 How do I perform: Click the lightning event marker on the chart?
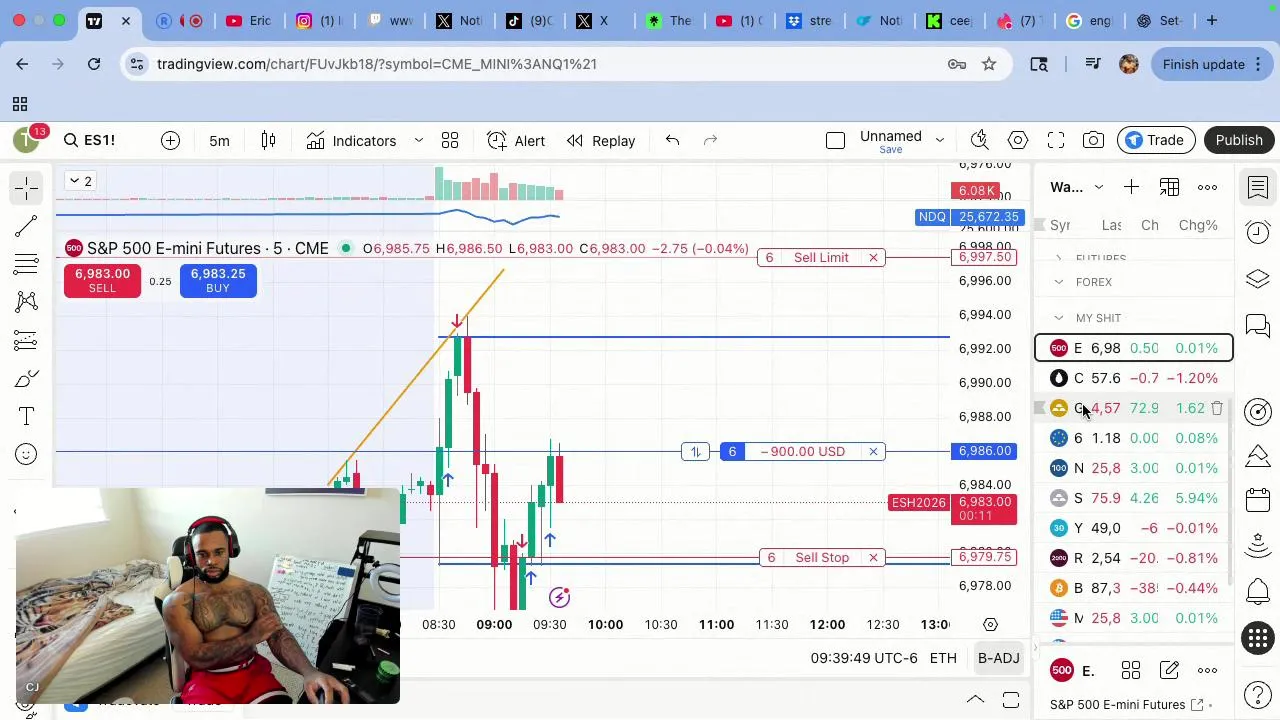(559, 598)
